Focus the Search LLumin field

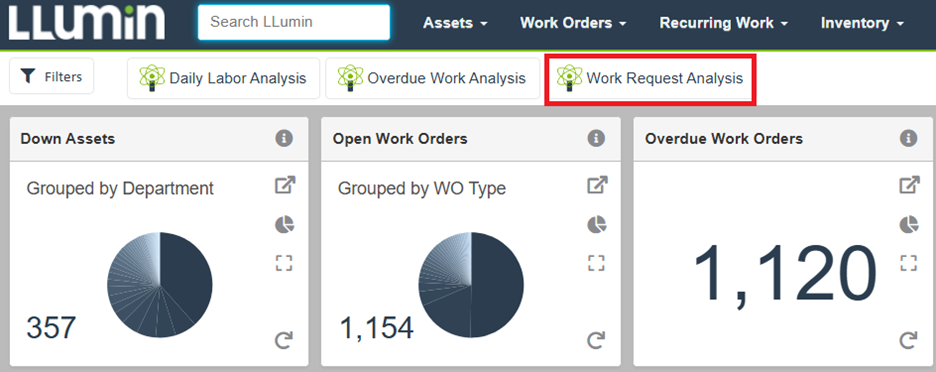click(294, 22)
